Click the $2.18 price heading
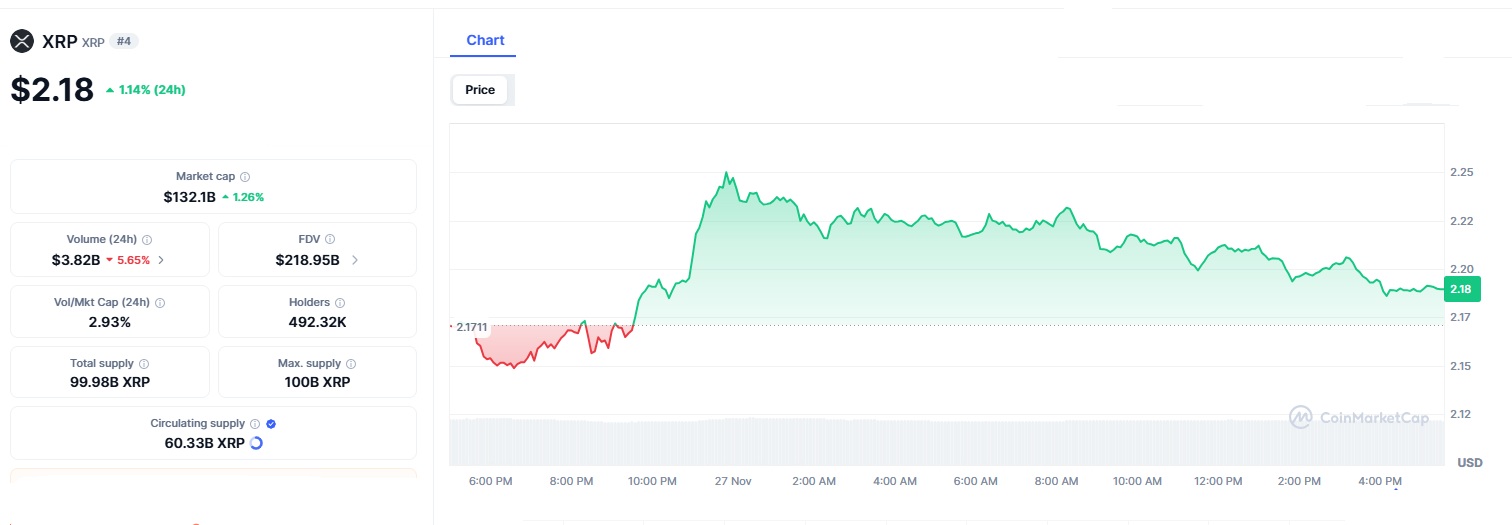Viewport: 1512px width, 525px height. 52,89
